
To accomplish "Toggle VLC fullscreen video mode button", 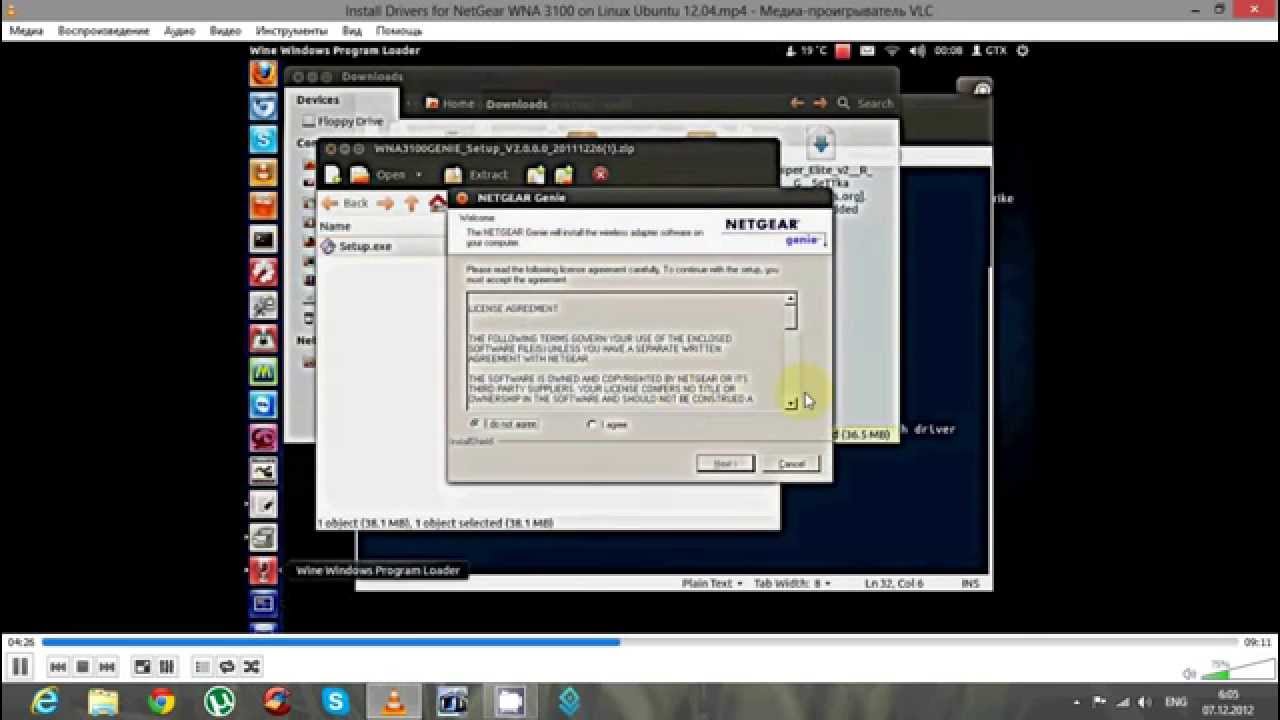I will (143, 667).
